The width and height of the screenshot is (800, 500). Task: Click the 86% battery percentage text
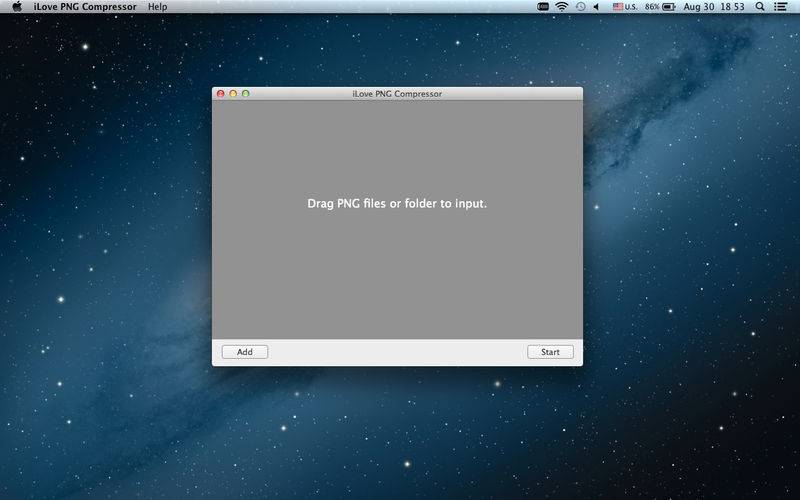point(652,7)
